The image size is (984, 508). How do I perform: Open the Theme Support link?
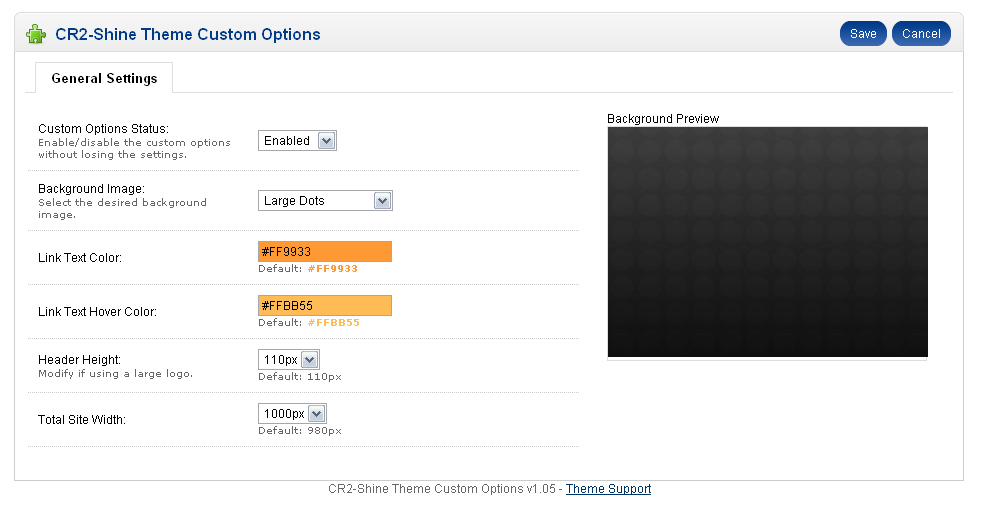pyautogui.click(x=608, y=489)
